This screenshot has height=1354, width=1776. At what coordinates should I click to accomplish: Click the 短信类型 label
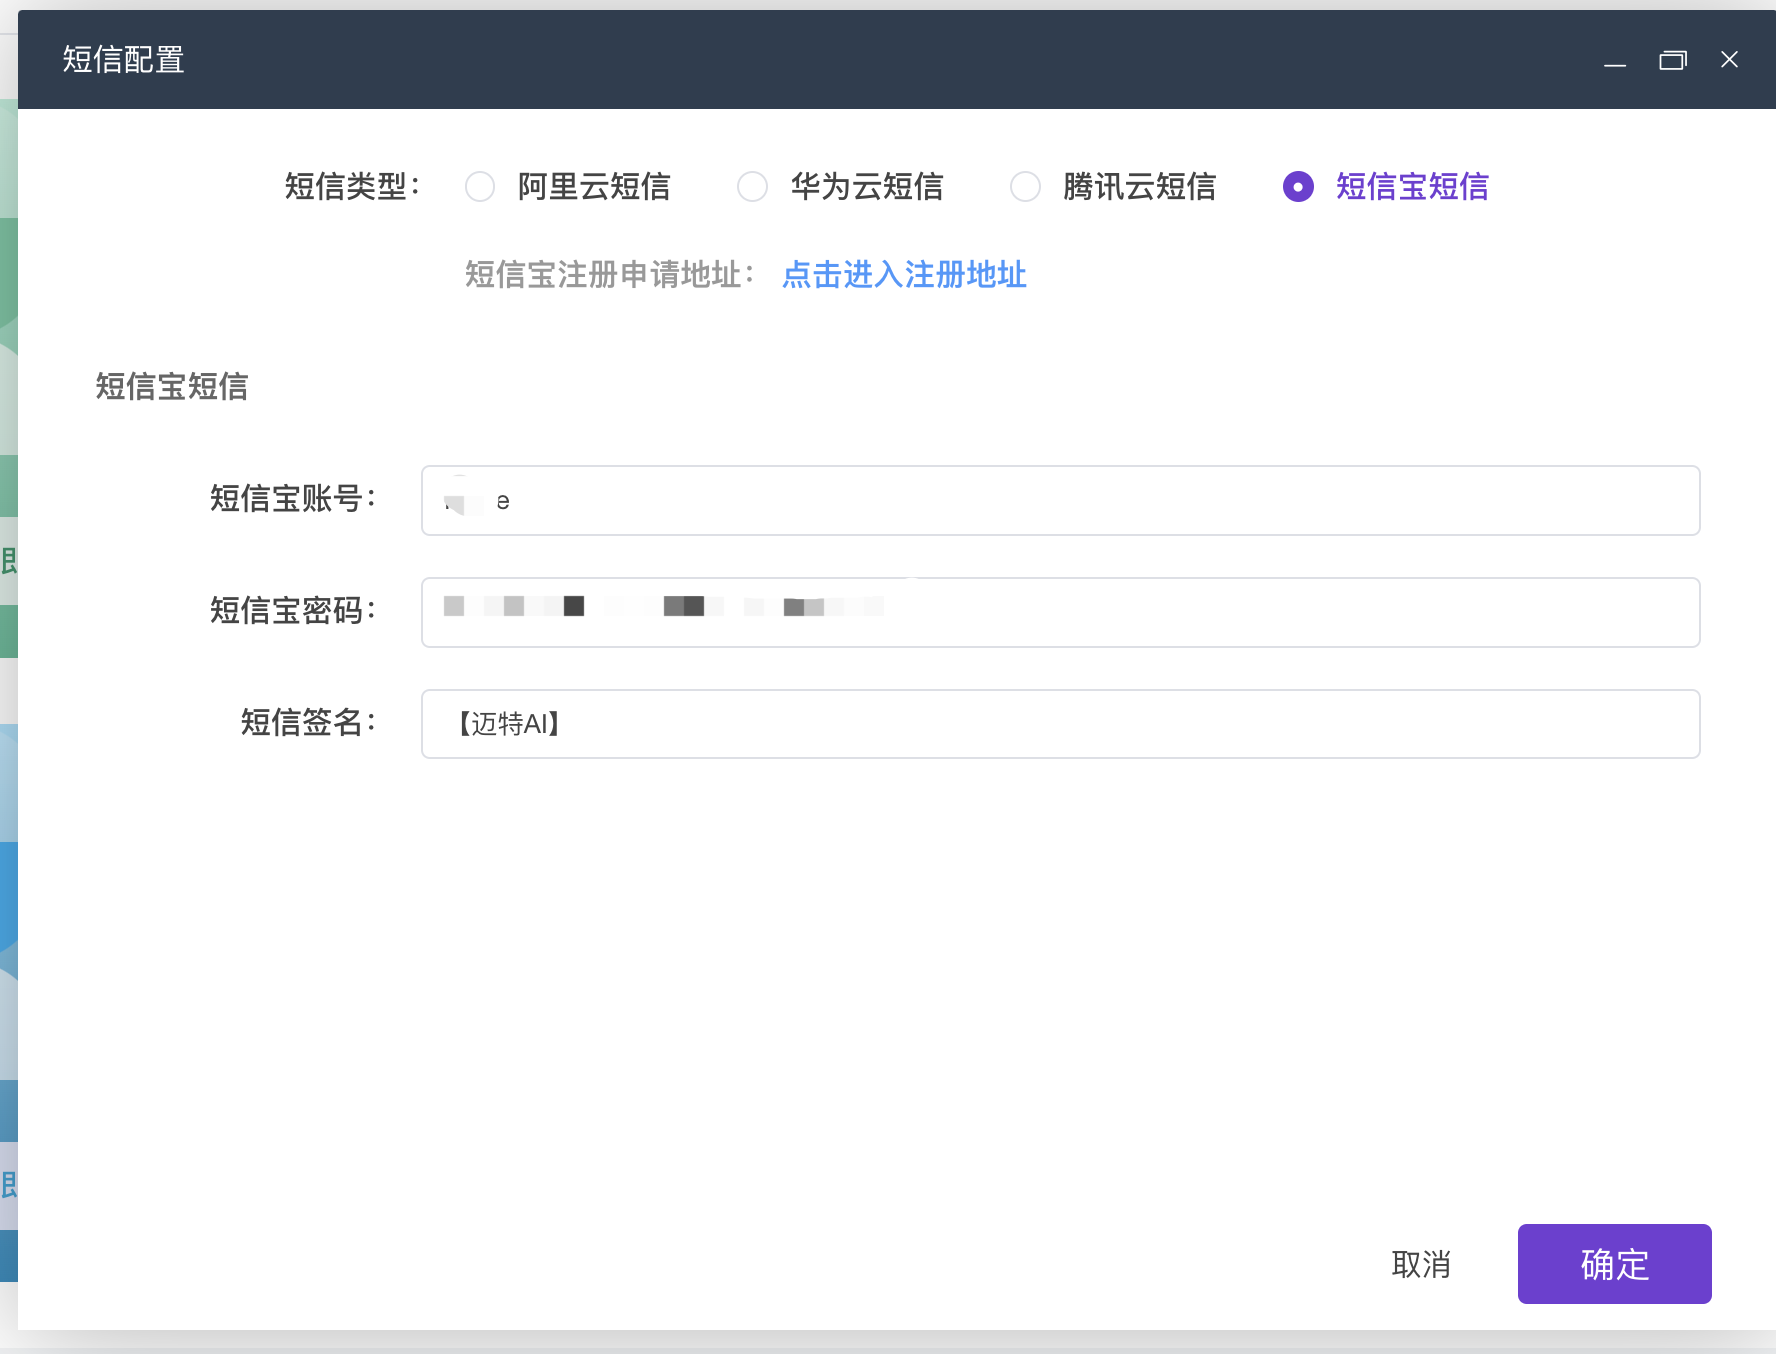click(350, 186)
